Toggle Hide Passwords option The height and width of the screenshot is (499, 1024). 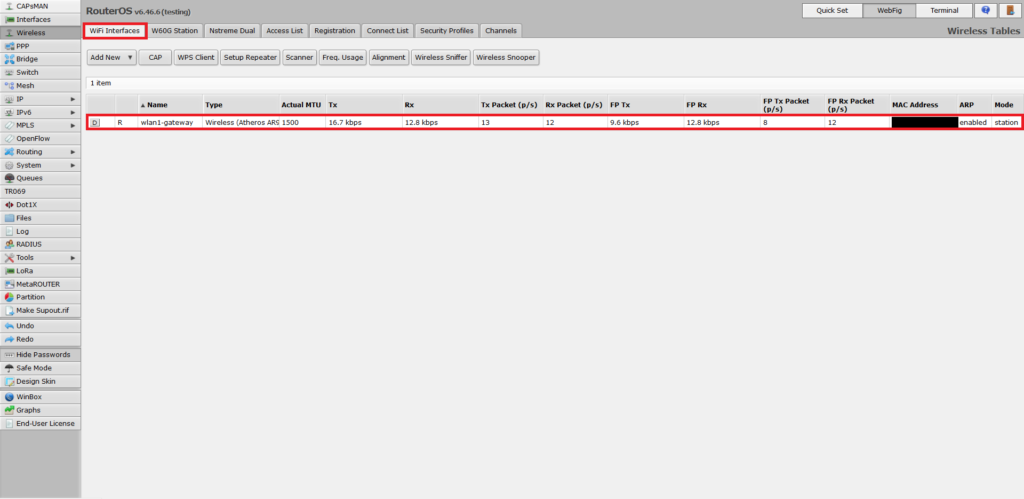pyautogui.click(x=40, y=355)
